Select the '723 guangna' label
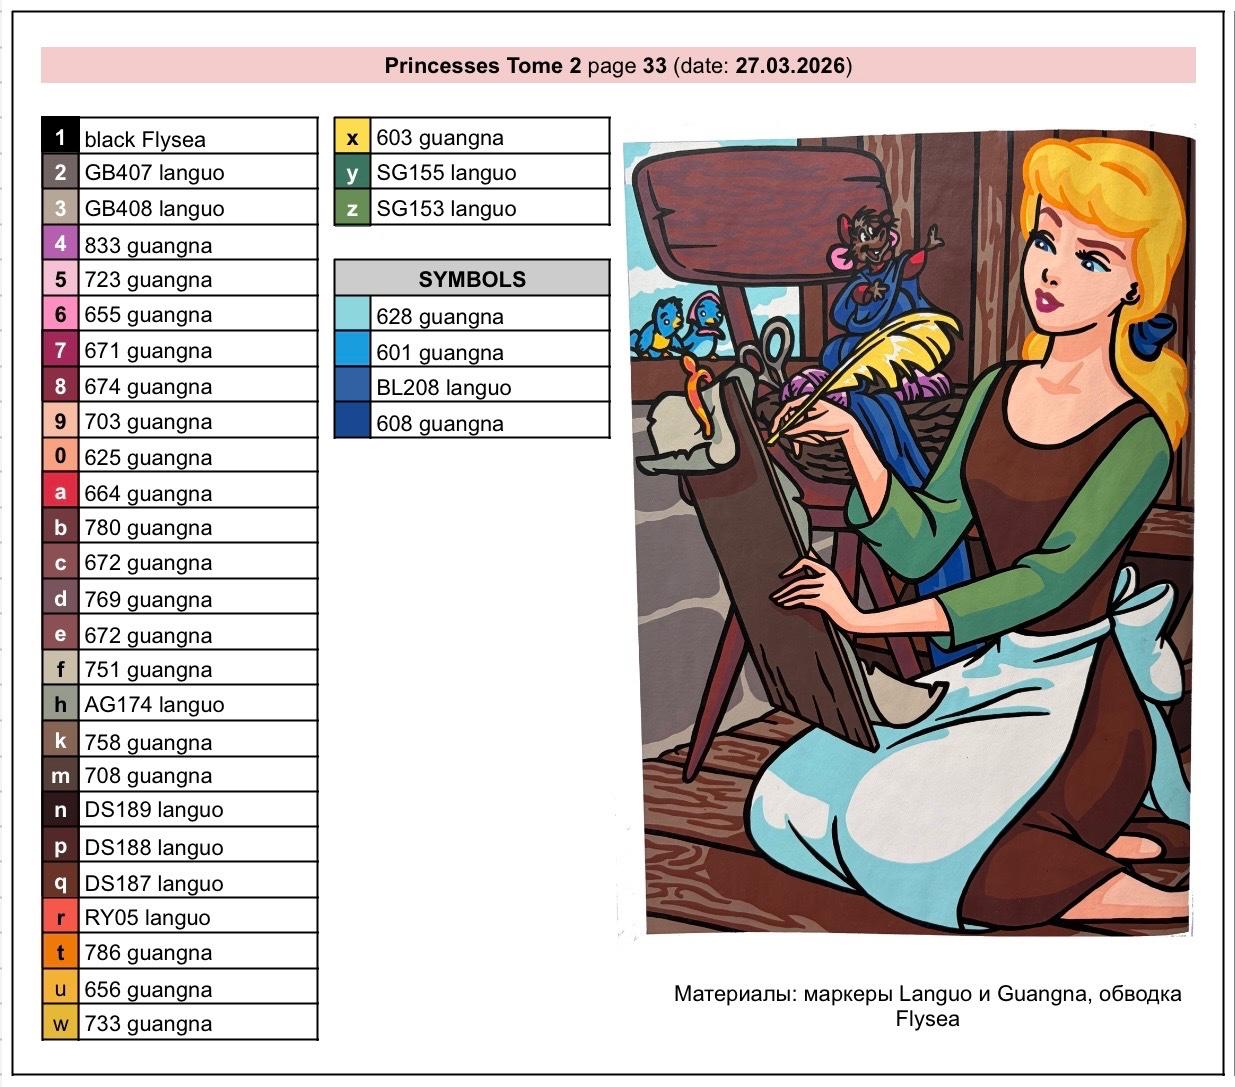Viewport: 1235px width, 1087px height. point(148,279)
